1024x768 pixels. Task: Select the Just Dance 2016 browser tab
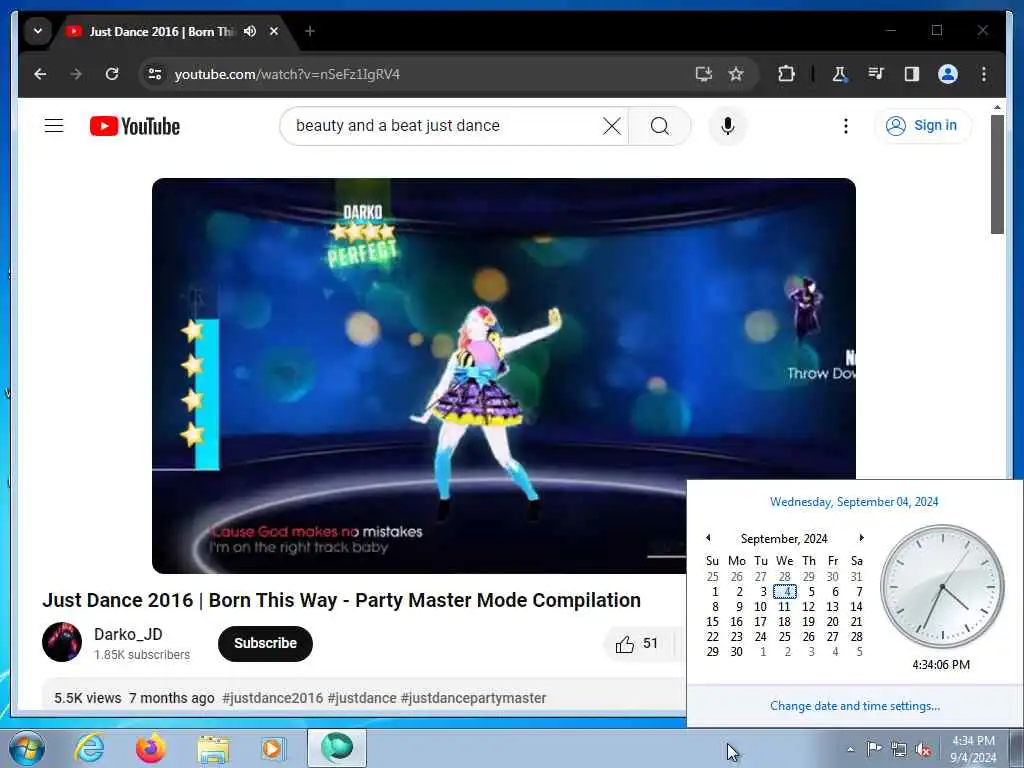(x=160, y=31)
